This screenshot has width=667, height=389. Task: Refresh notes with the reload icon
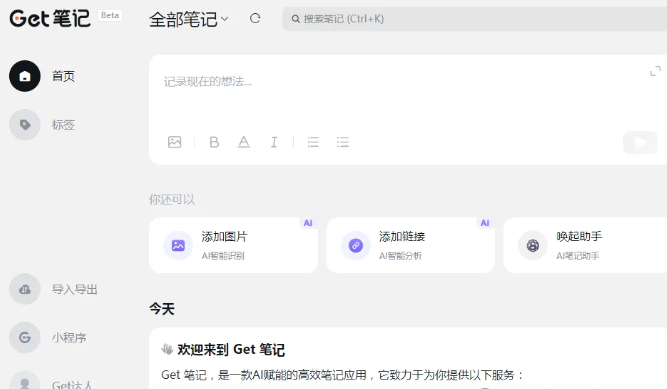pyautogui.click(x=255, y=18)
